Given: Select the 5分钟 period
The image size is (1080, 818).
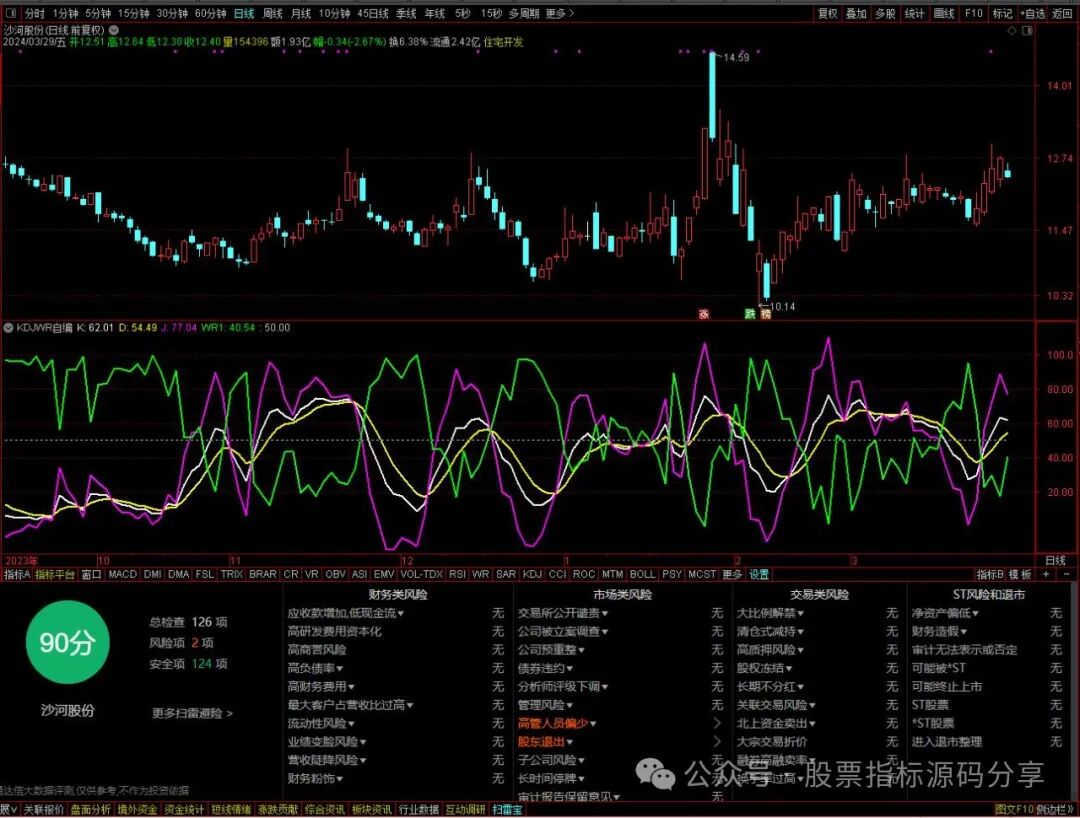Looking at the screenshot, I should tap(98, 13).
